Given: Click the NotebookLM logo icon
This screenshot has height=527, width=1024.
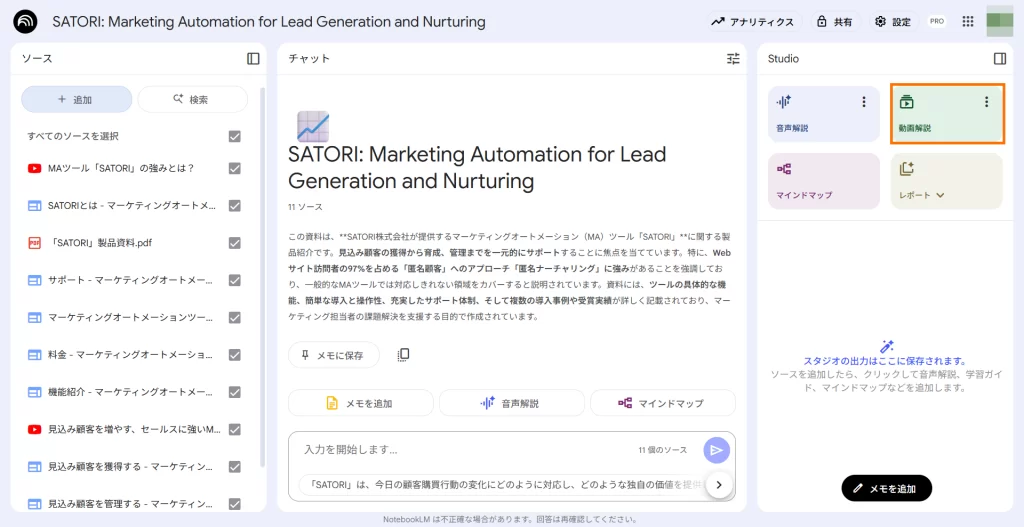Looking at the screenshot, I should (x=25, y=22).
